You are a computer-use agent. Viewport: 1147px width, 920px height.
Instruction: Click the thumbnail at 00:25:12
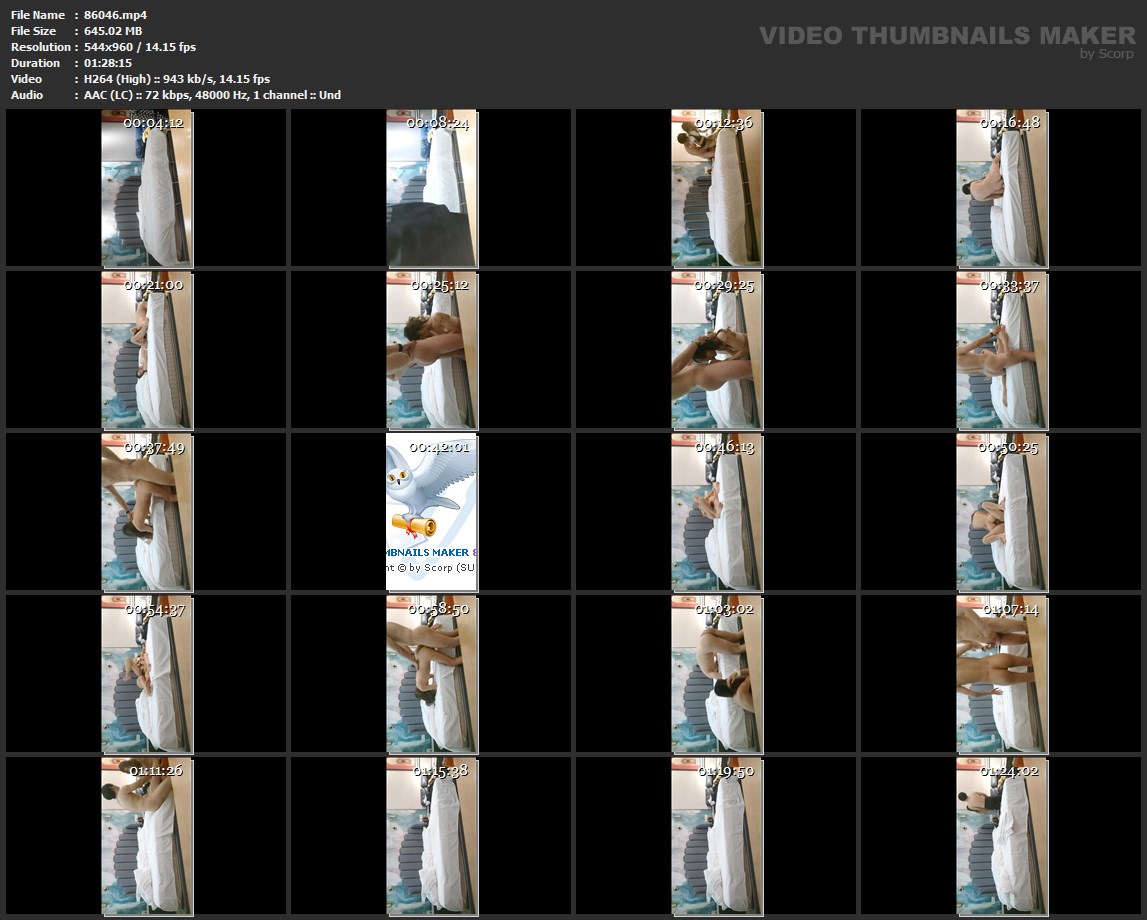pos(432,350)
